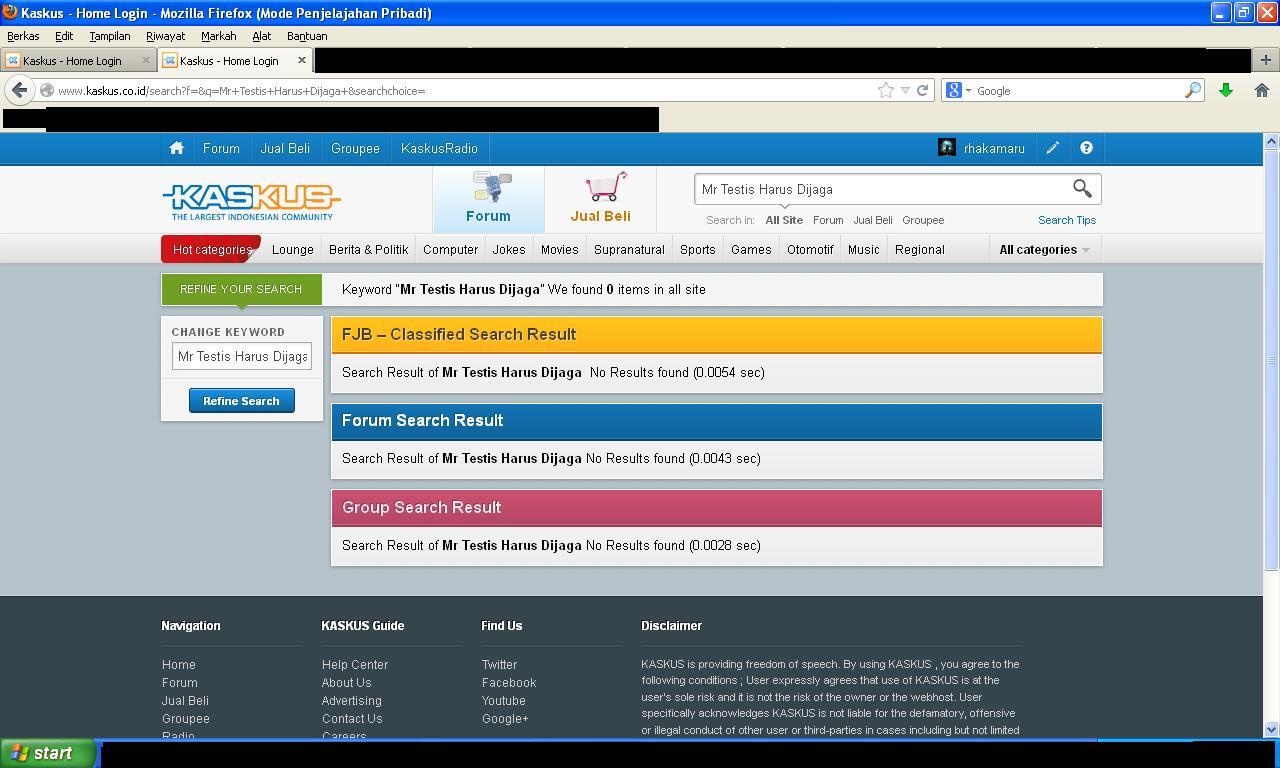Click the search magnifier in Google box

tap(1193, 90)
